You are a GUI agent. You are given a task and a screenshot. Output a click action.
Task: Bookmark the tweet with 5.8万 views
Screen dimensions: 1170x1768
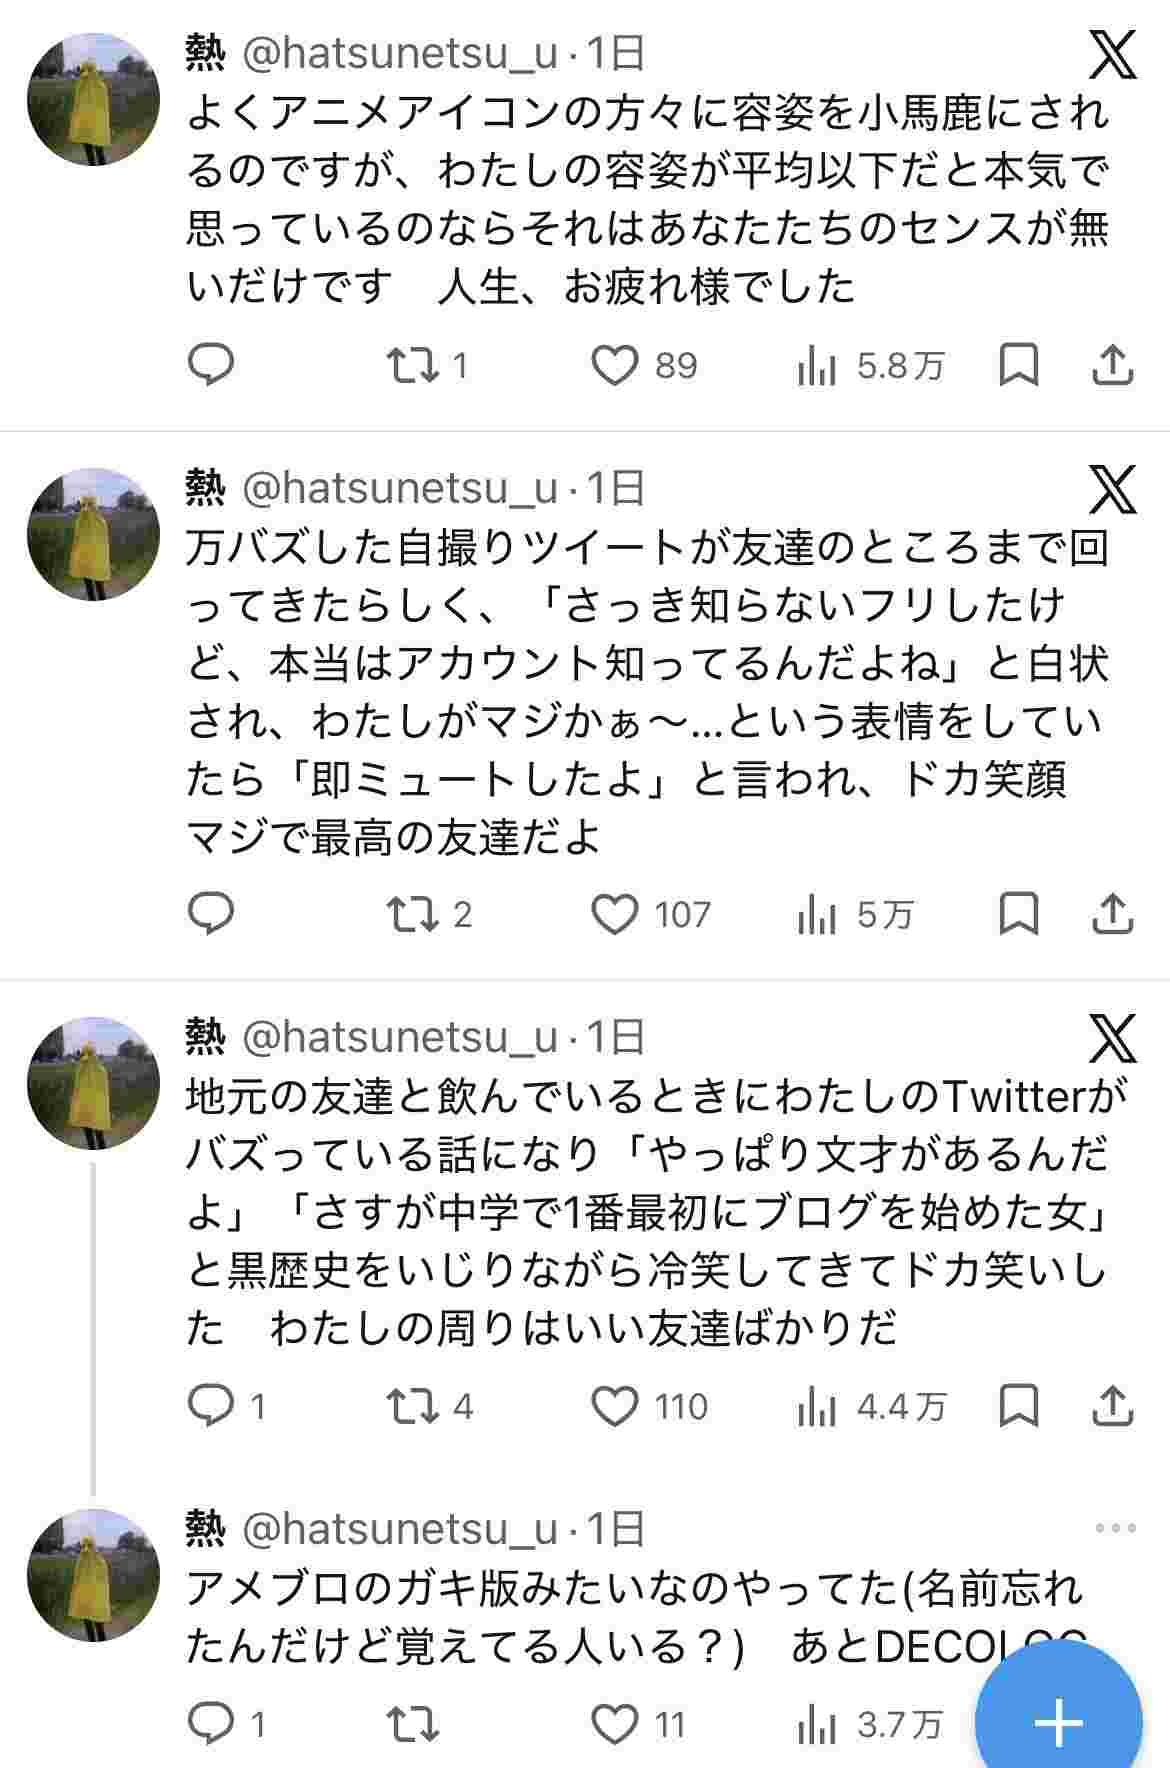click(x=1019, y=365)
